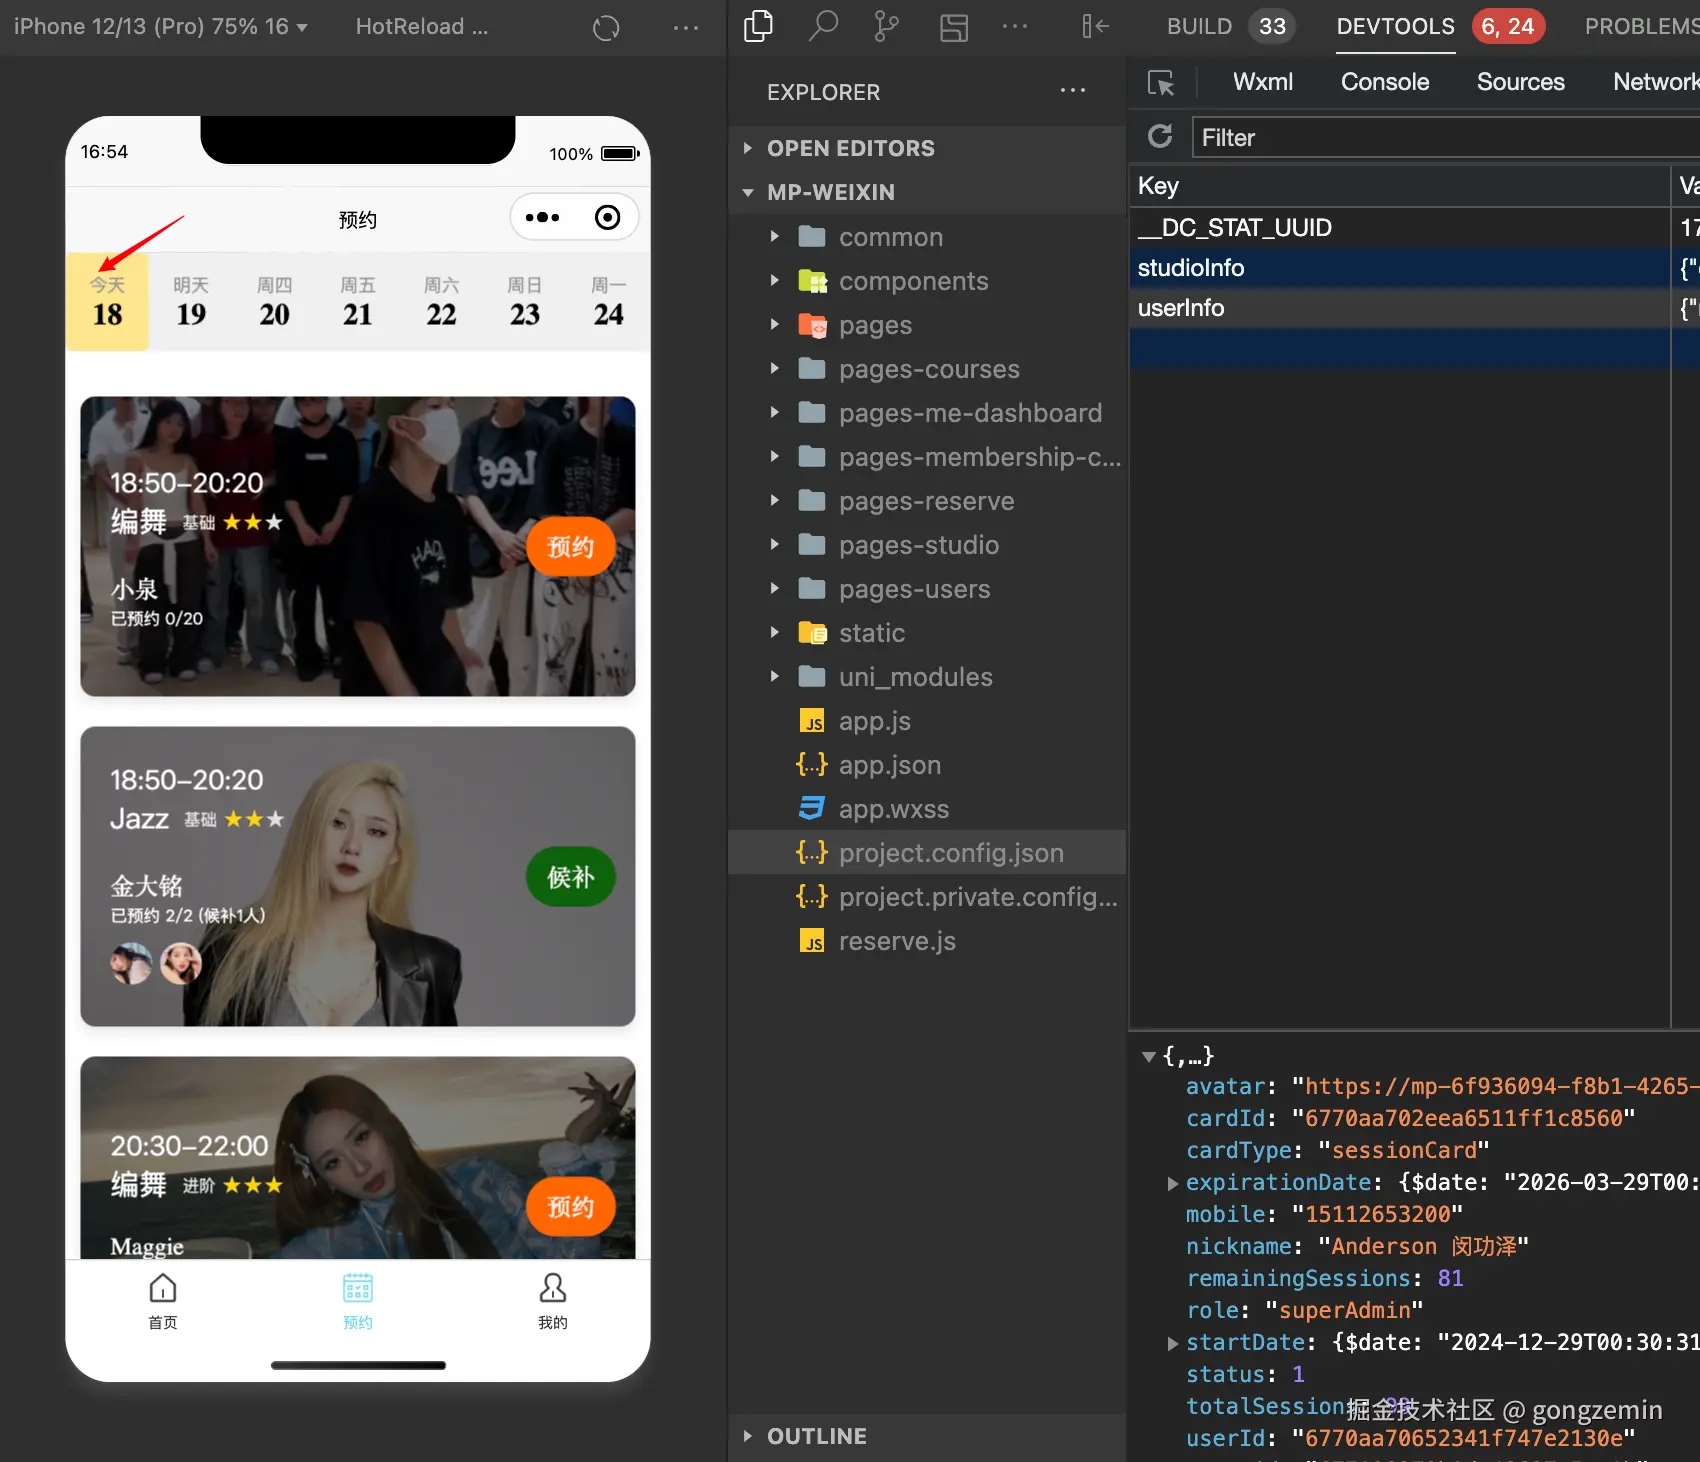Switch to the Sources tab

1520,82
